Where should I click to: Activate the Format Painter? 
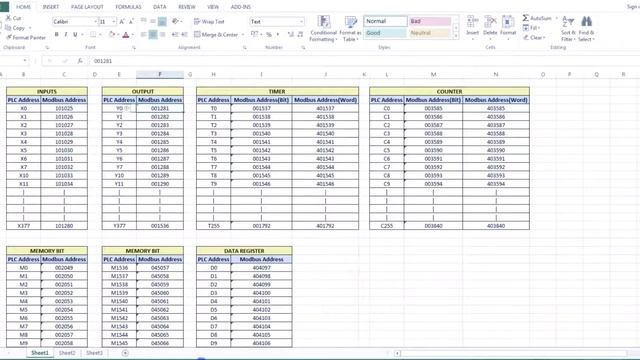point(26,38)
